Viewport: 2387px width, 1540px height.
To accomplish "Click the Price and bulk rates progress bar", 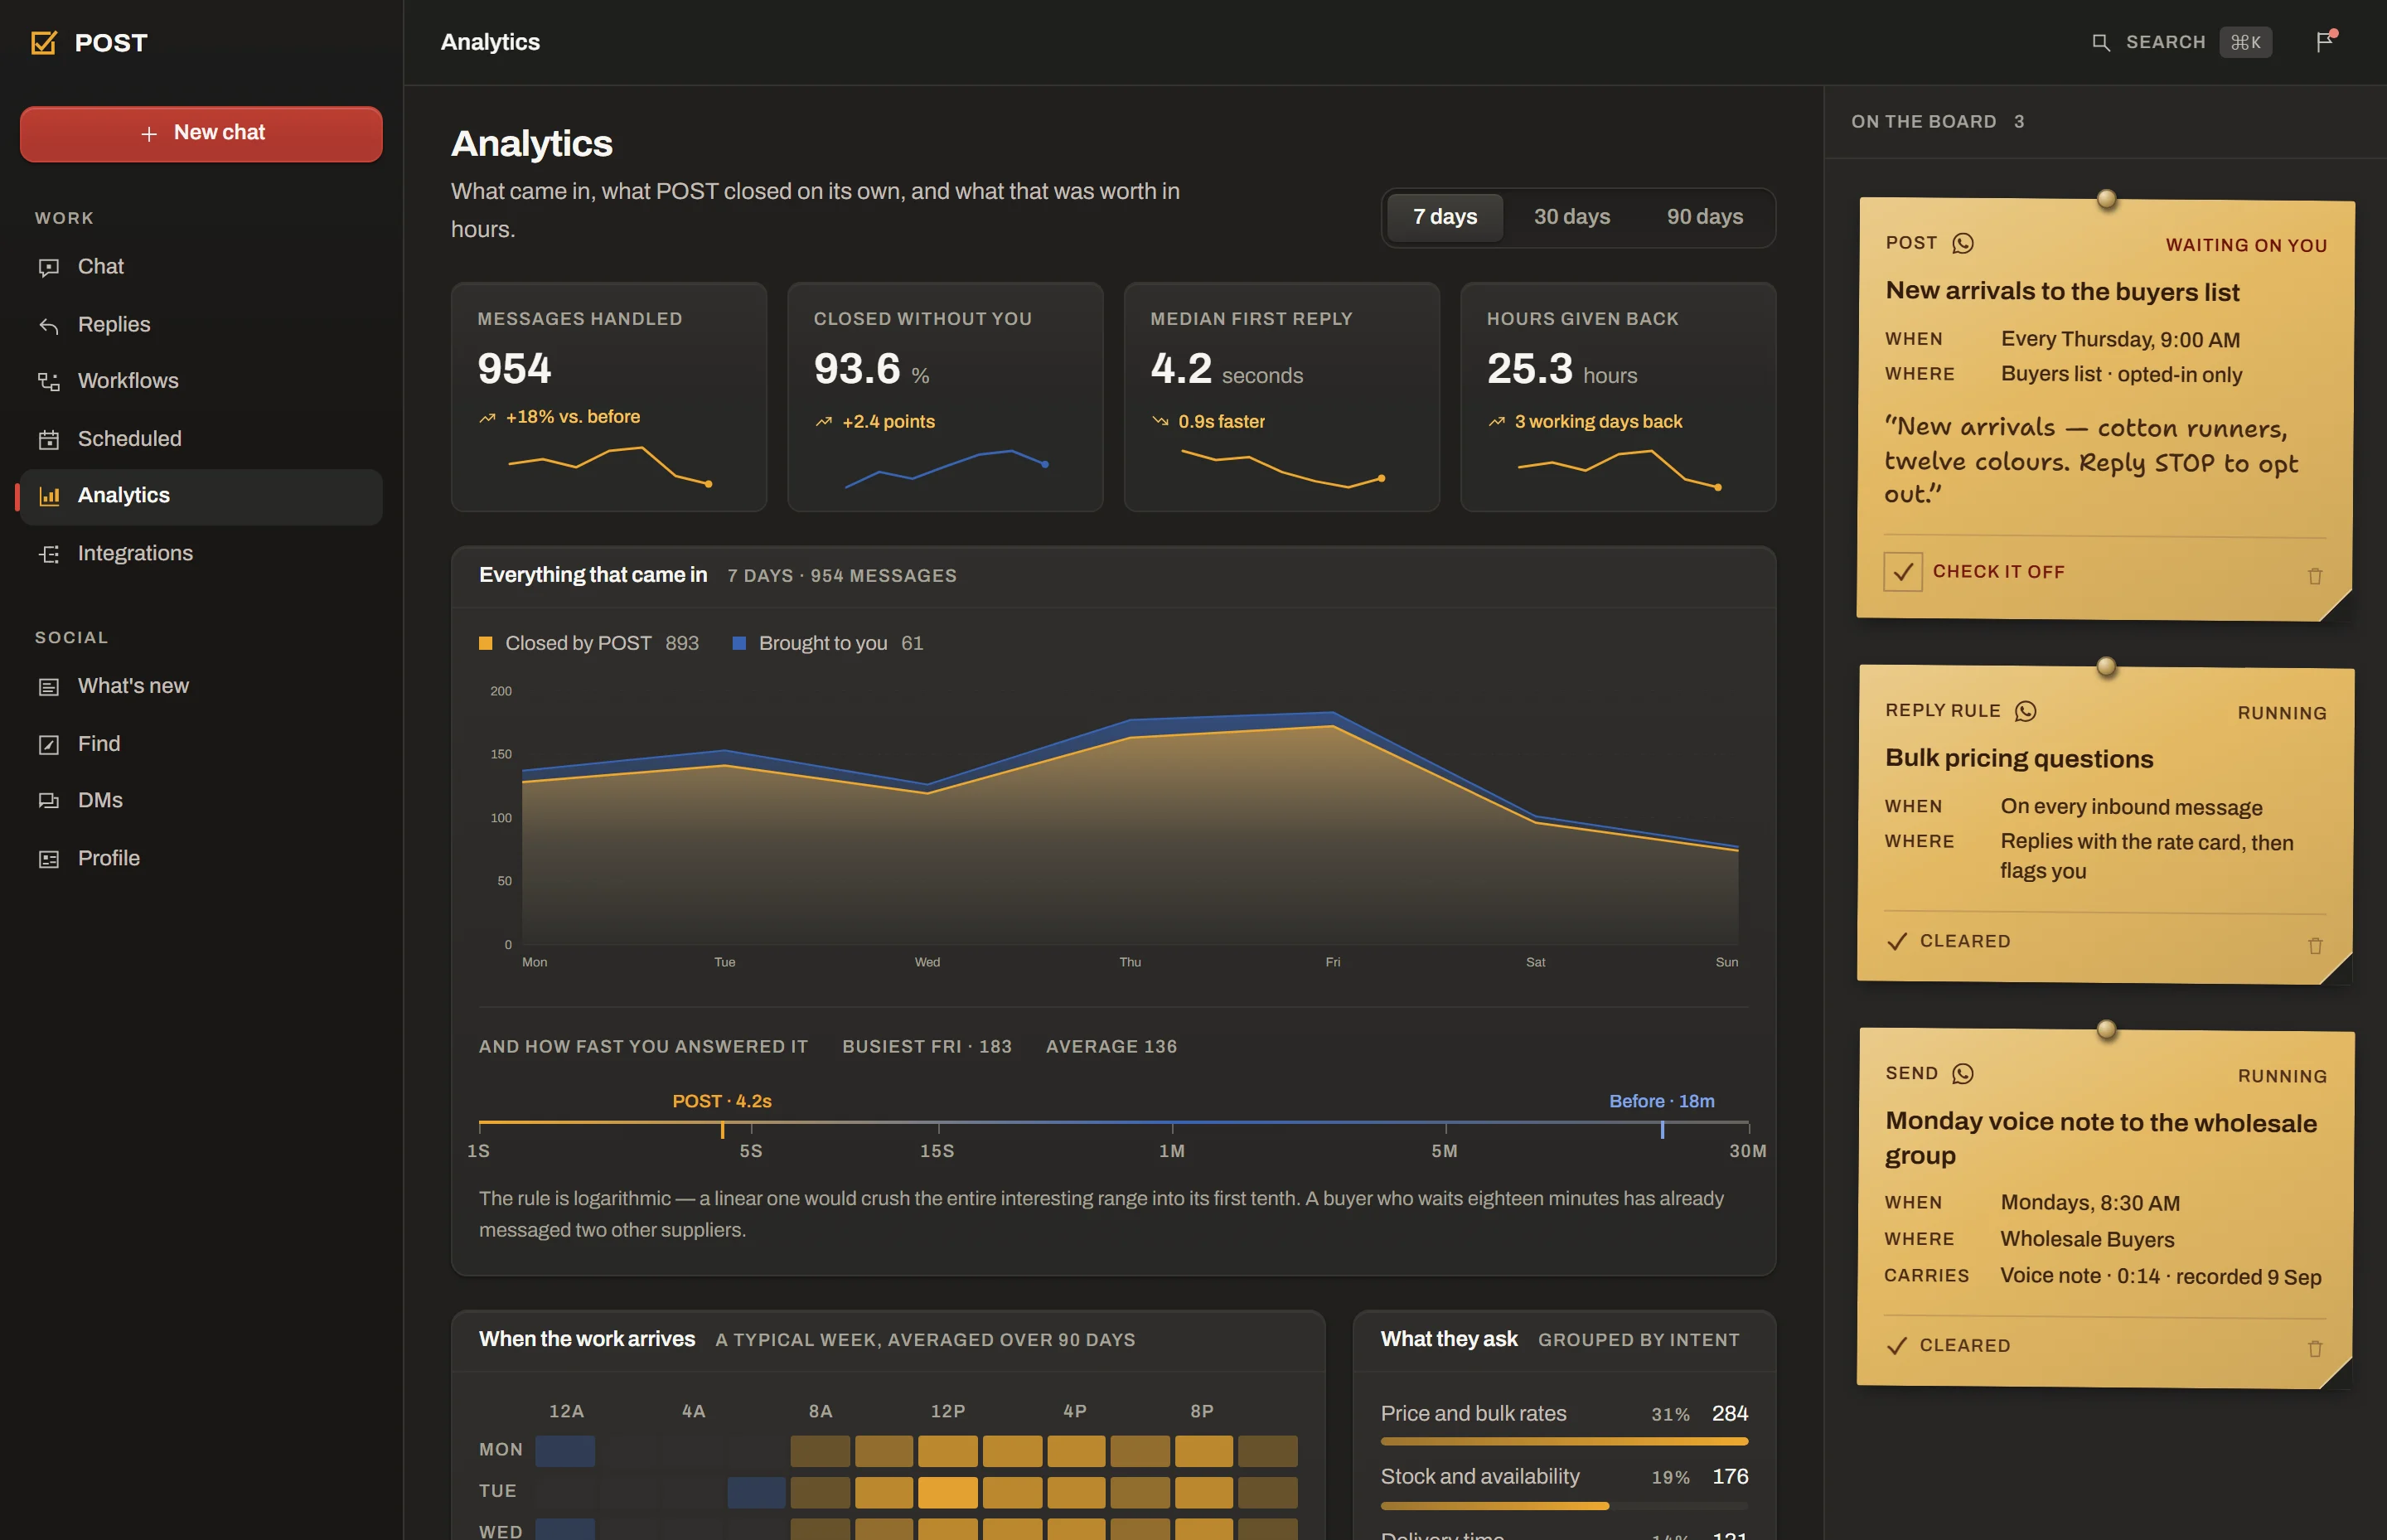I will coord(1564,1442).
